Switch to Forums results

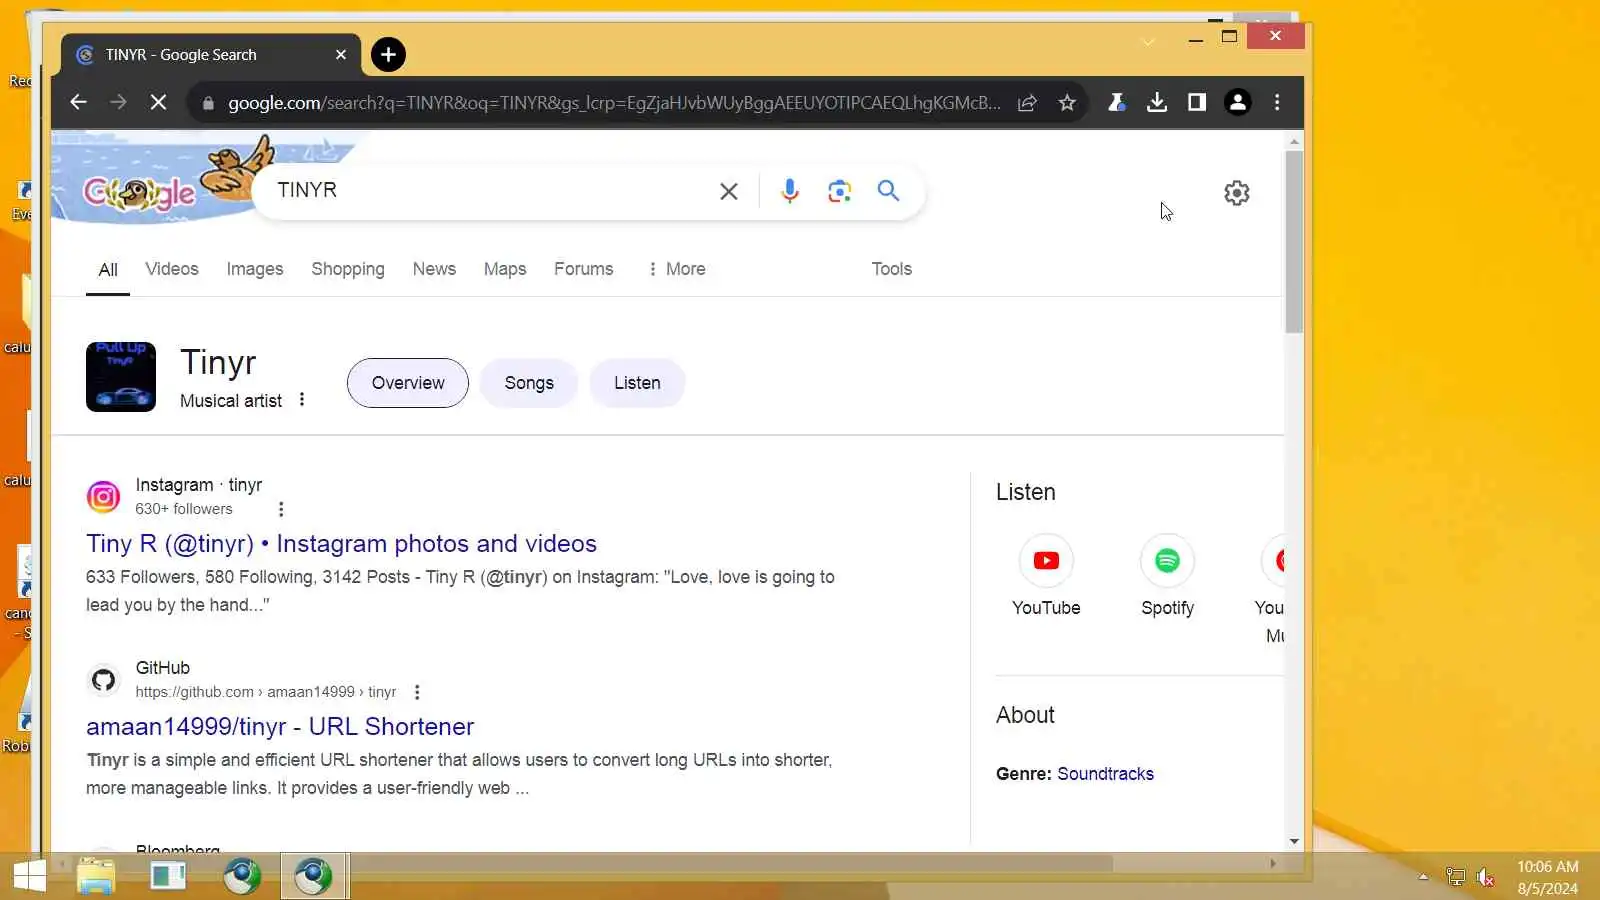tap(584, 269)
